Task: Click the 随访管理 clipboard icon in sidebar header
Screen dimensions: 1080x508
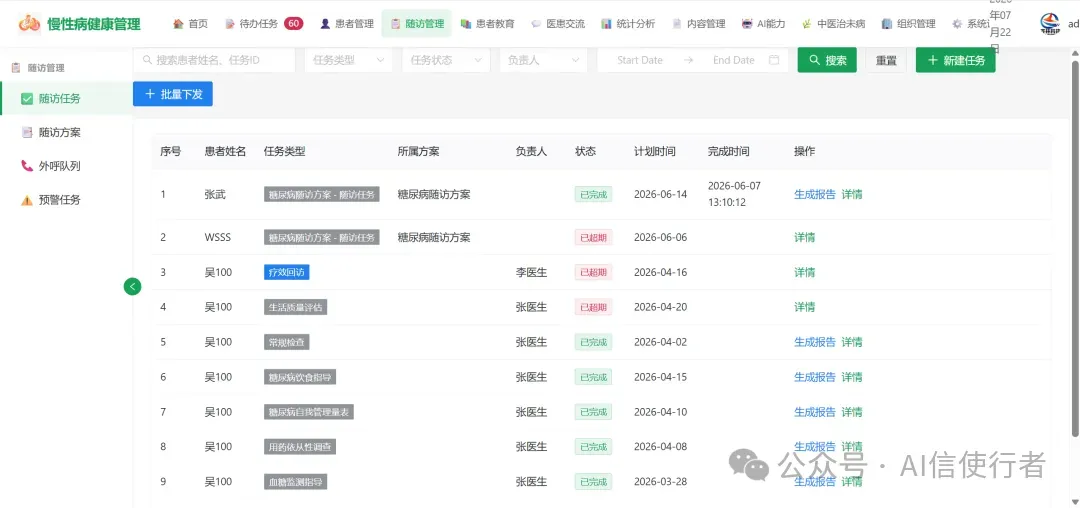Action: [16, 67]
